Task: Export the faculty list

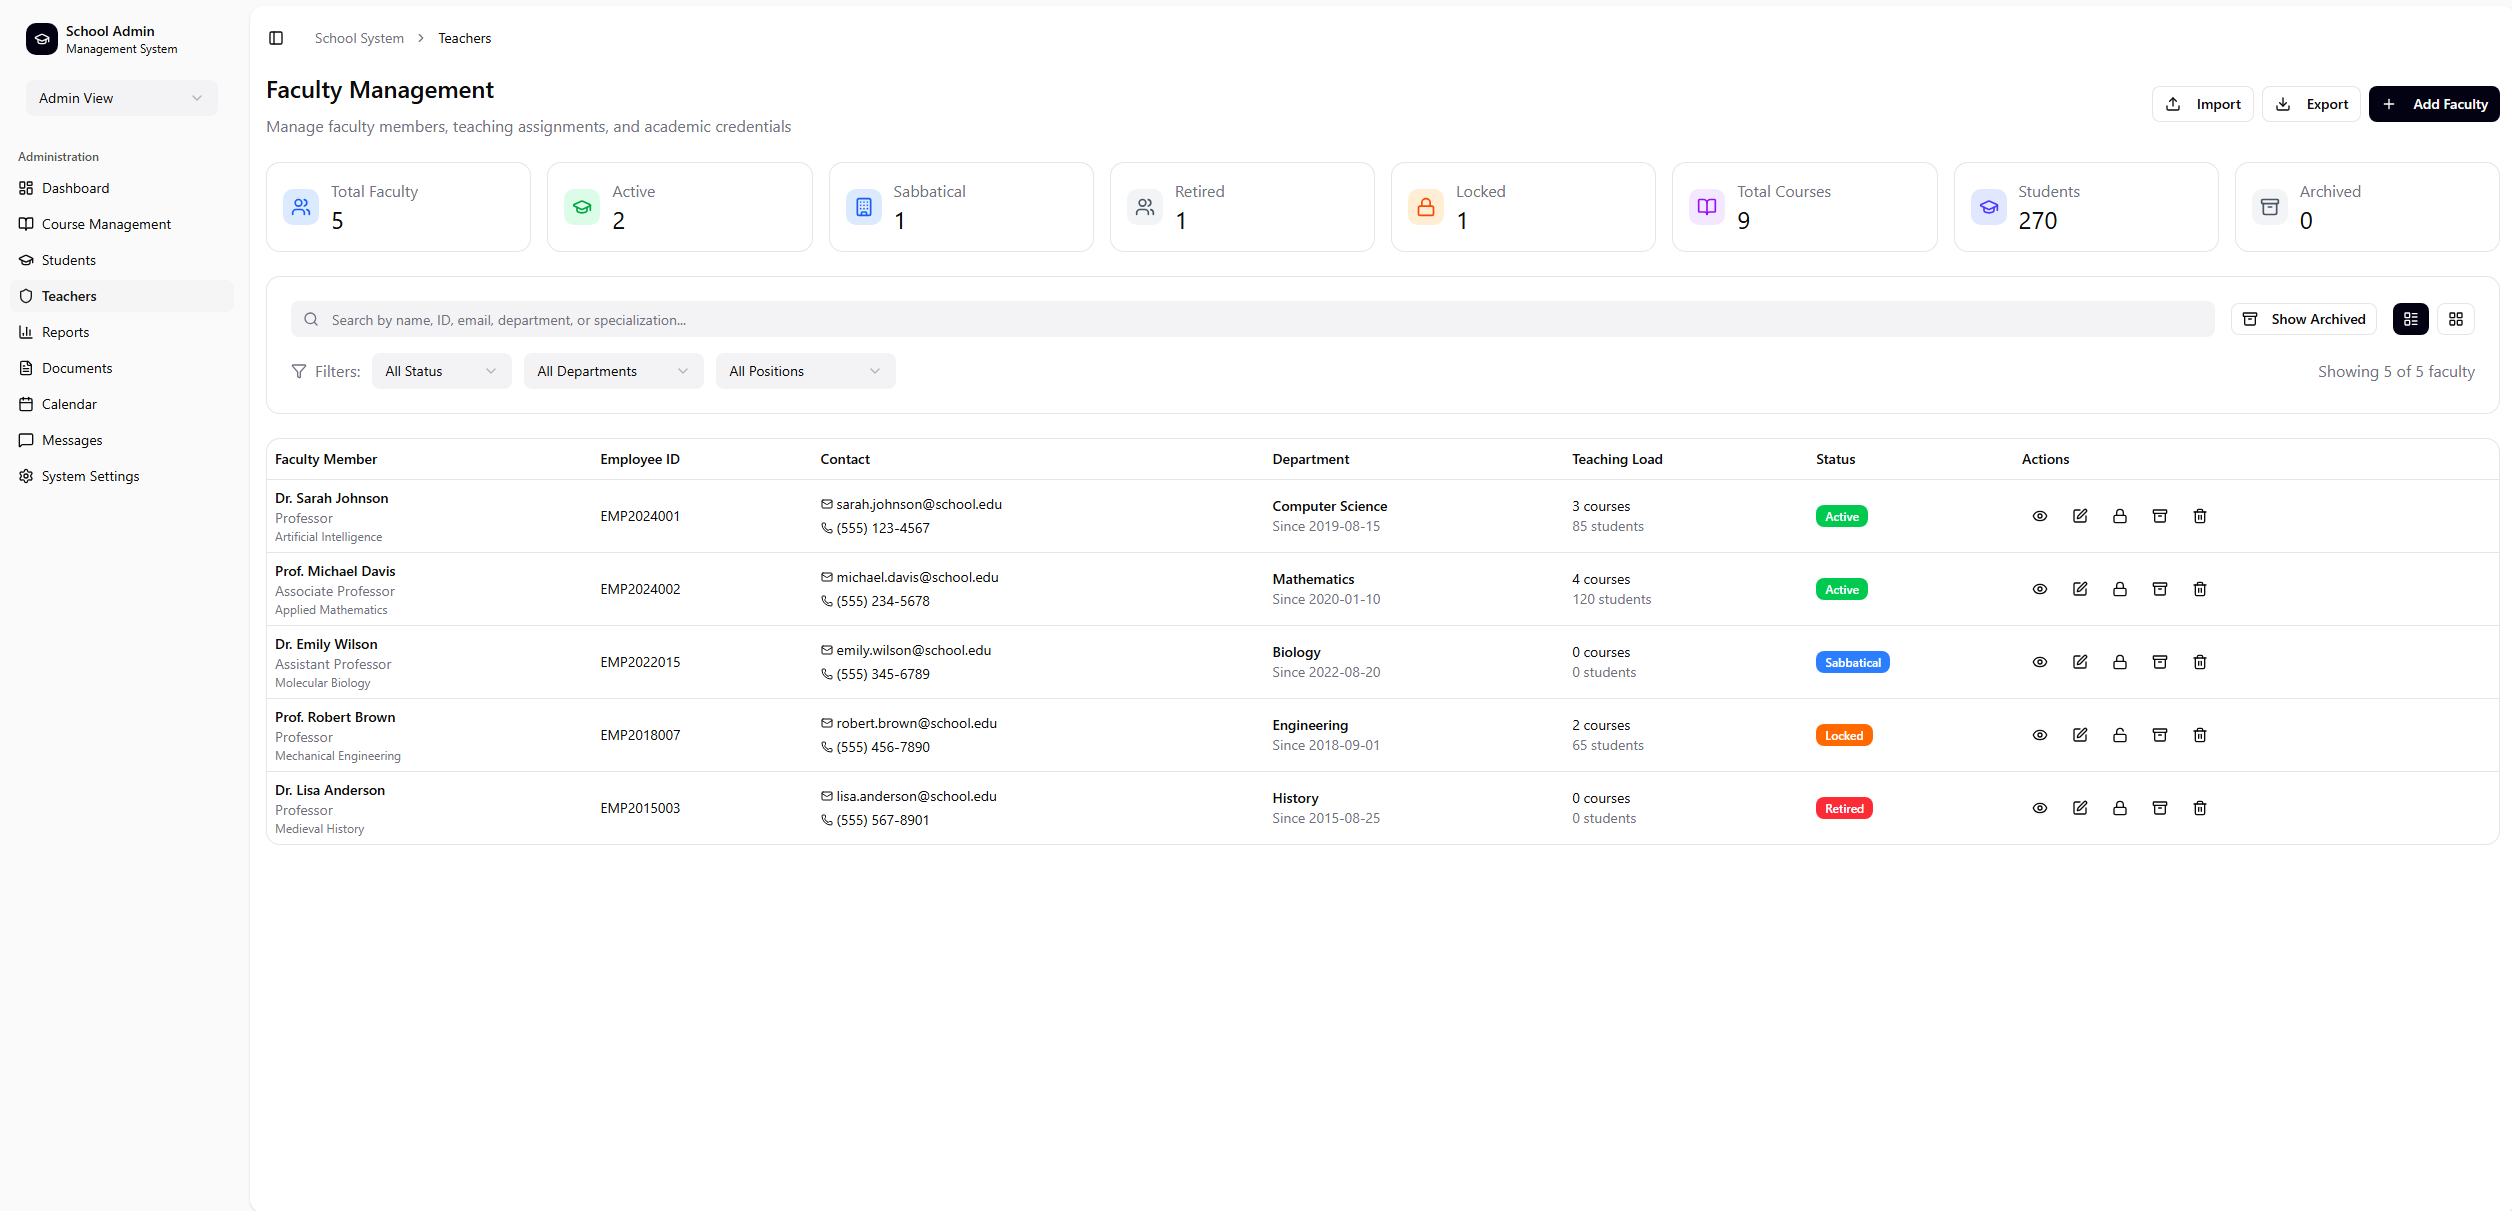Action: (x=2311, y=103)
